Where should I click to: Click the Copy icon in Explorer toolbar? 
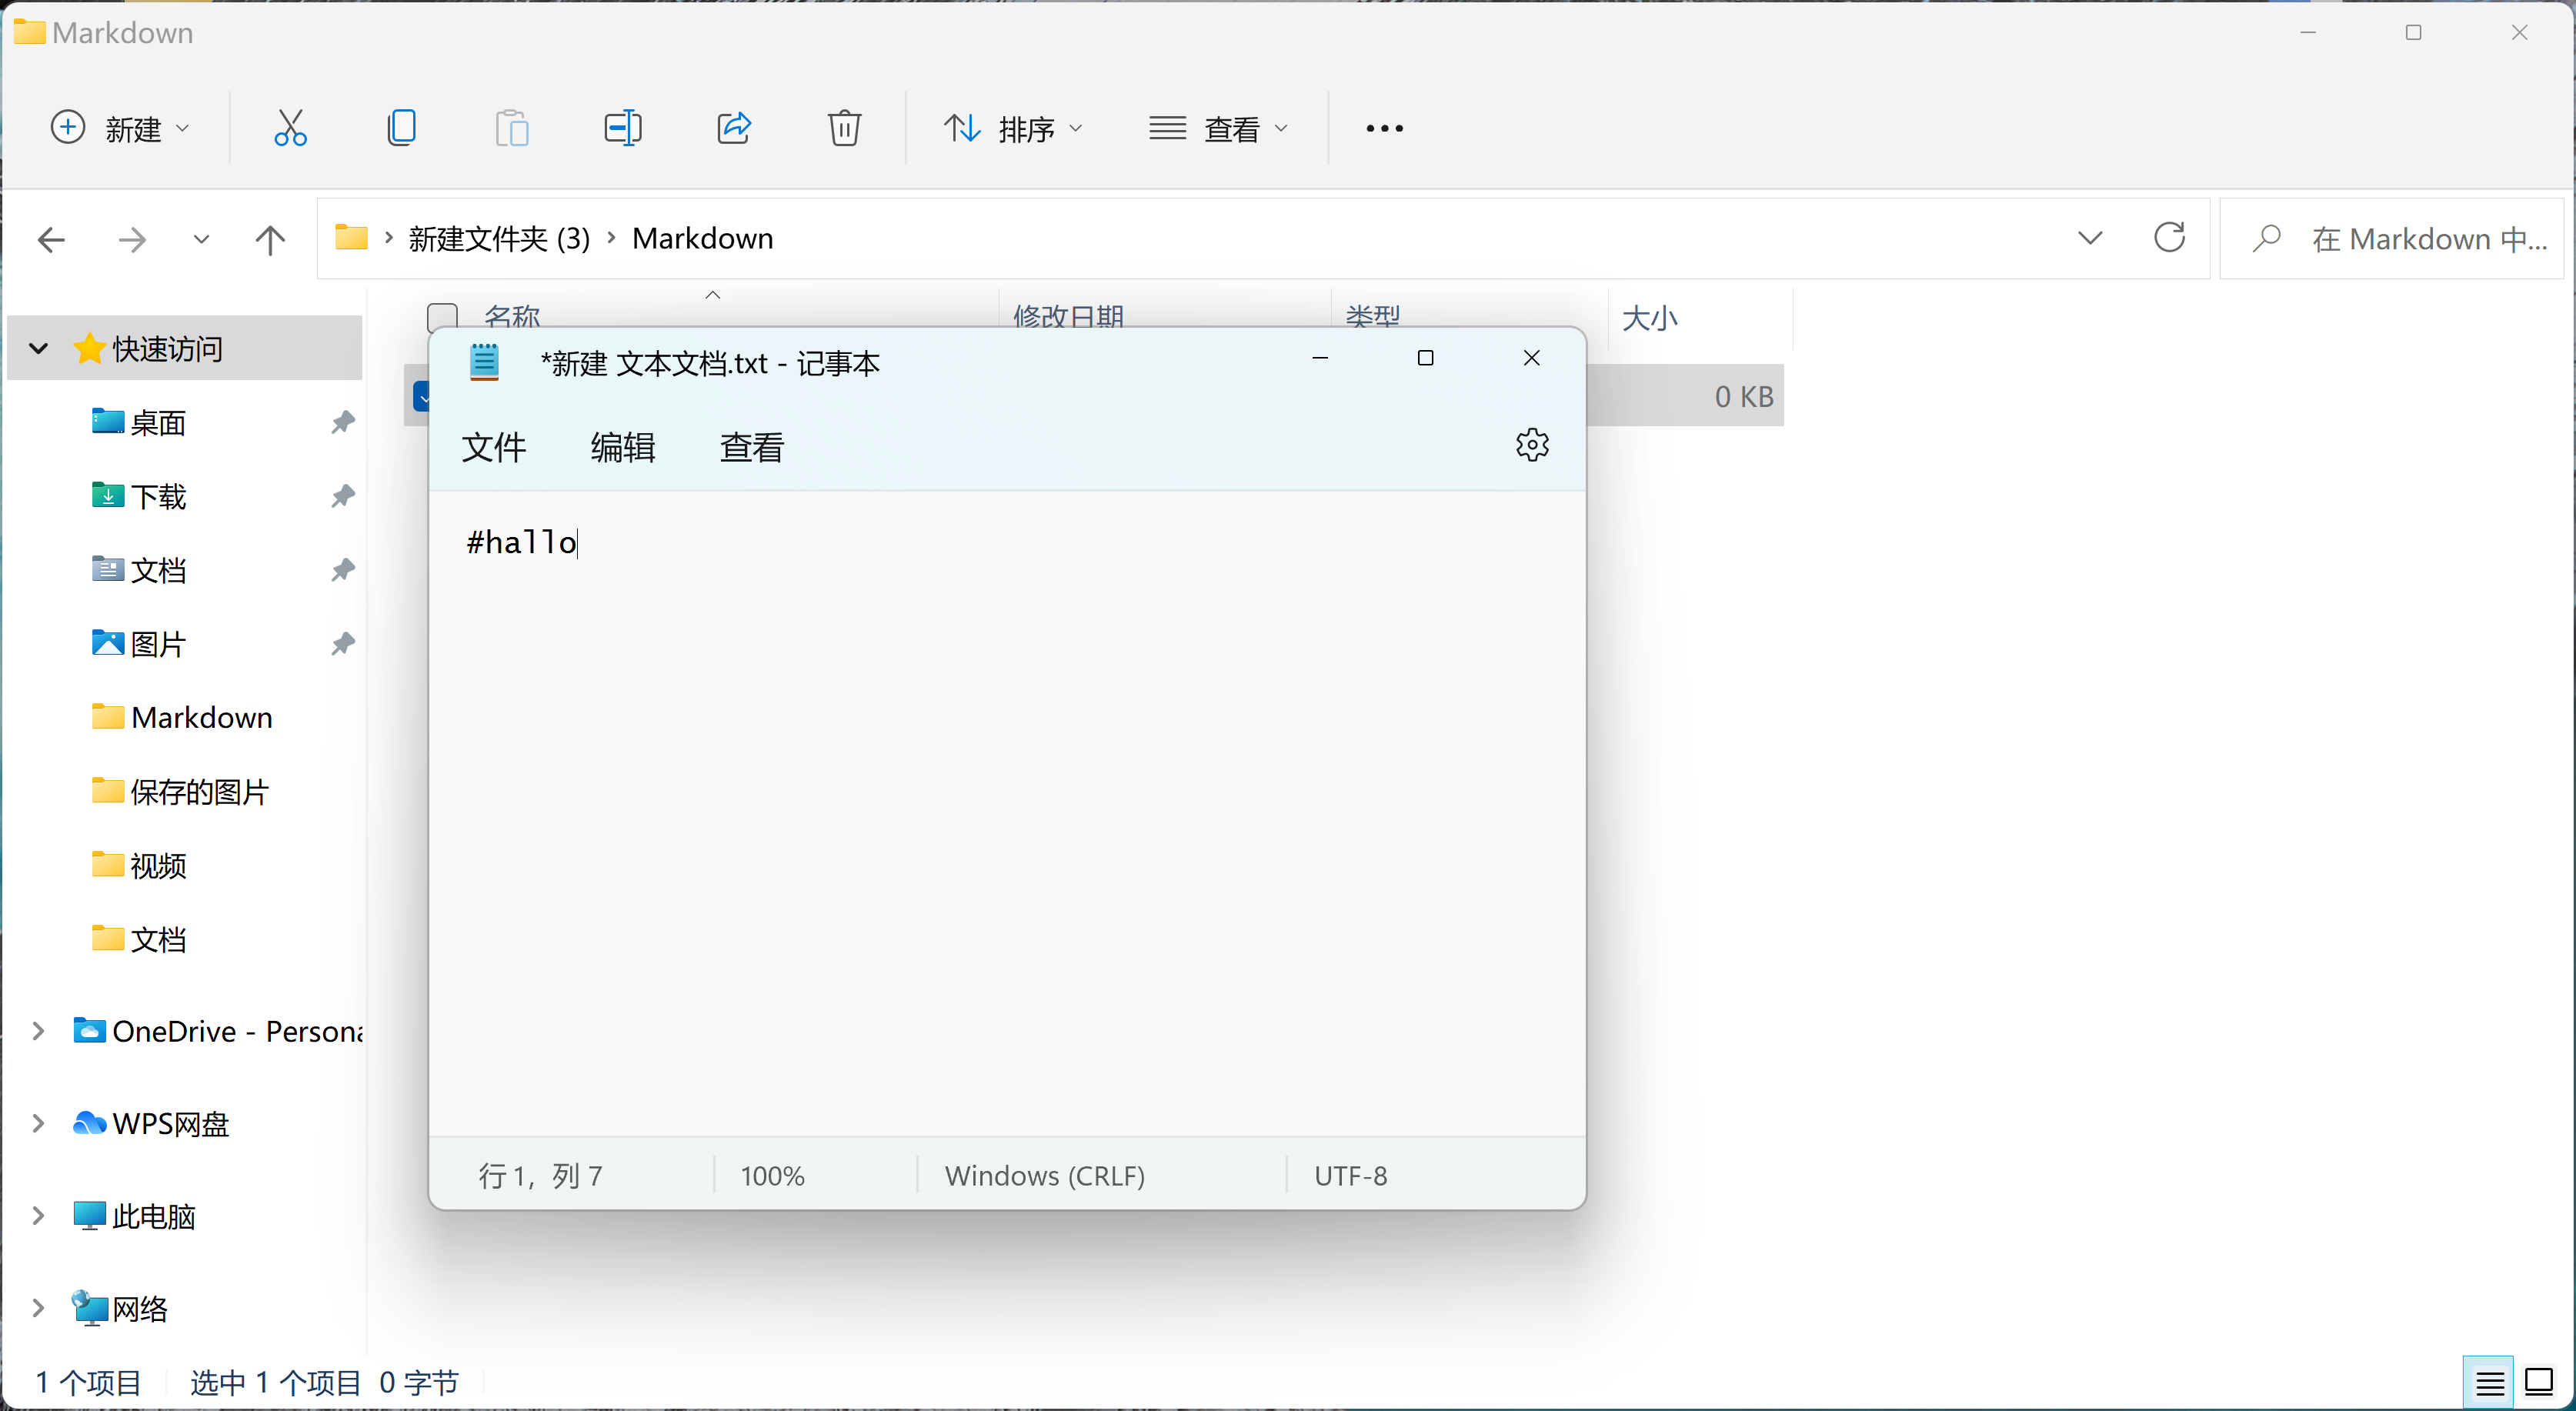[402, 127]
